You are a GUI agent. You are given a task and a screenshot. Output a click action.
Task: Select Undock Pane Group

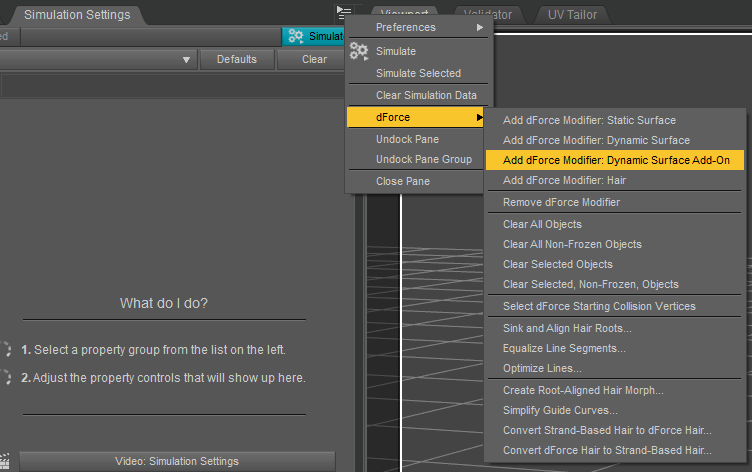coord(415,159)
